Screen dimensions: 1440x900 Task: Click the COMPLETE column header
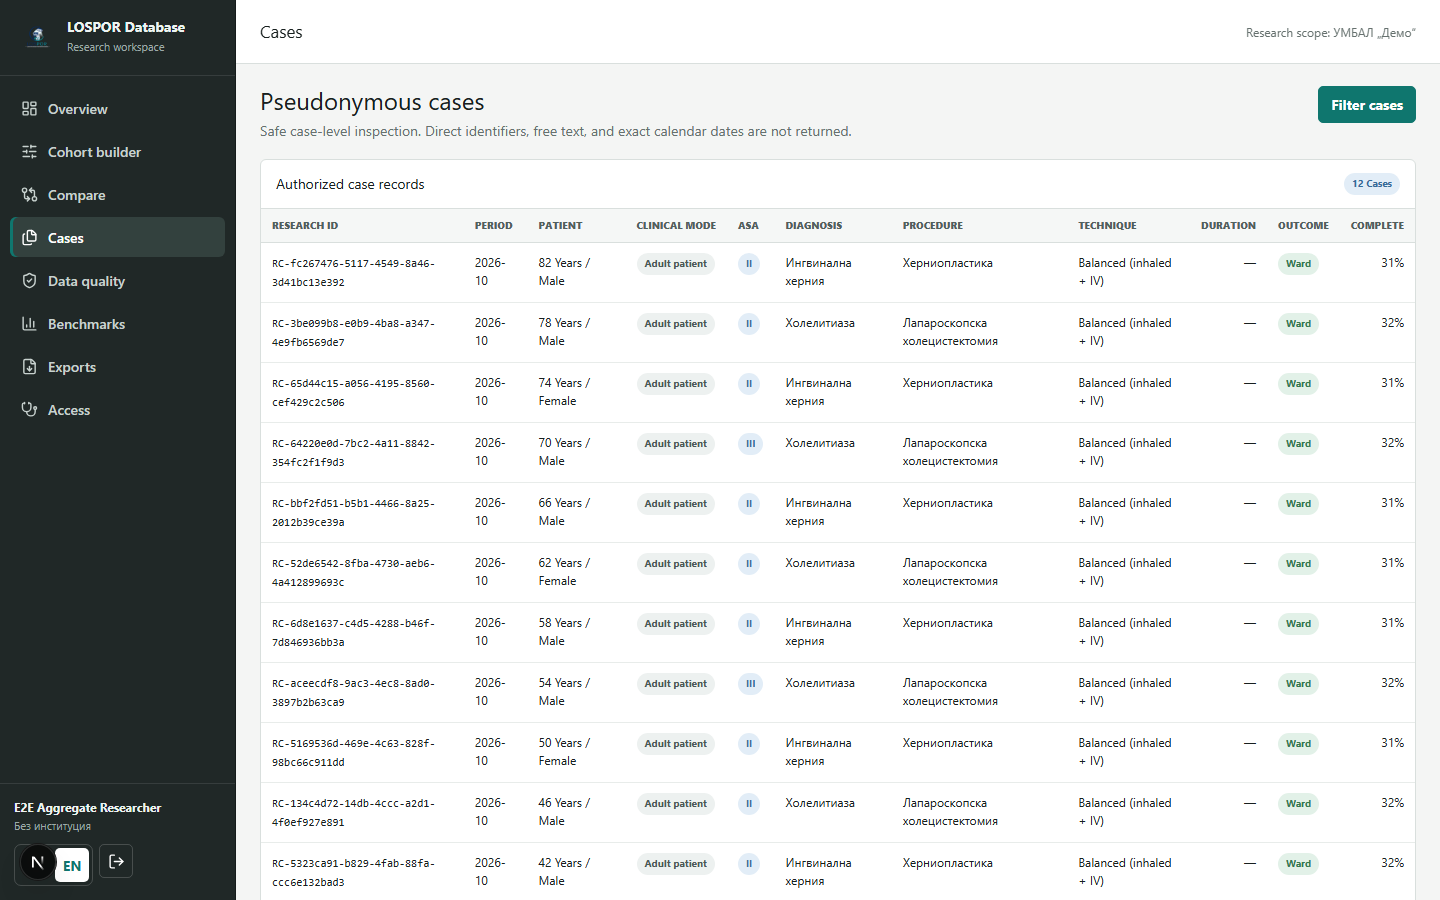point(1377,226)
